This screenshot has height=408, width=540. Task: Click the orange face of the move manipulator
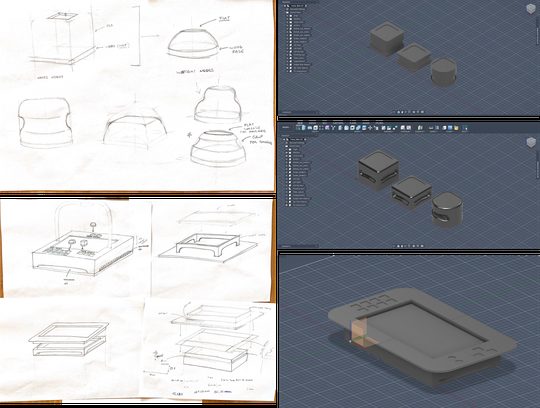click(x=359, y=331)
